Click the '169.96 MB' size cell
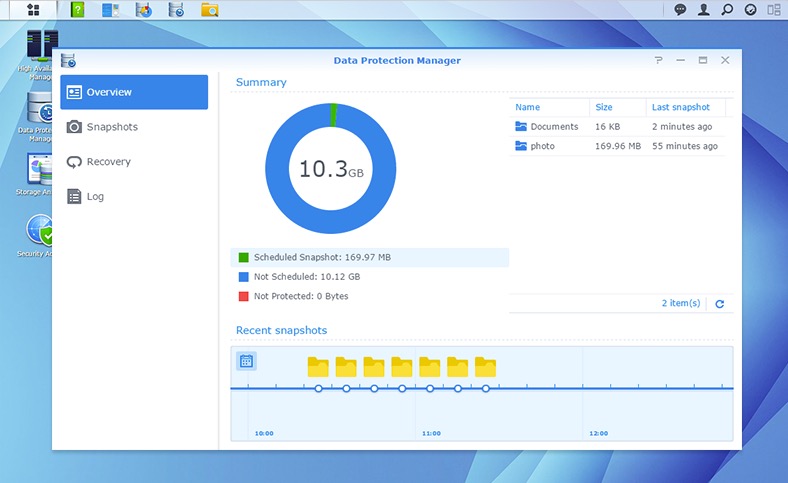The width and height of the screenshot is (788, 483). click(x=618, y=146)
